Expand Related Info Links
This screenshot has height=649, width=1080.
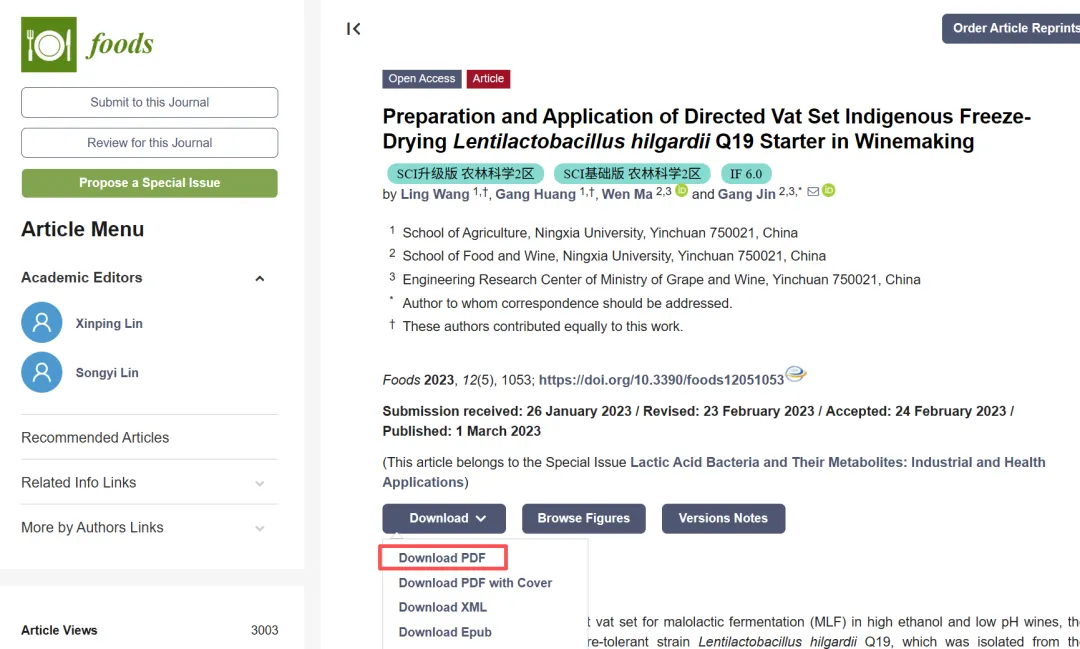(260, 484)
